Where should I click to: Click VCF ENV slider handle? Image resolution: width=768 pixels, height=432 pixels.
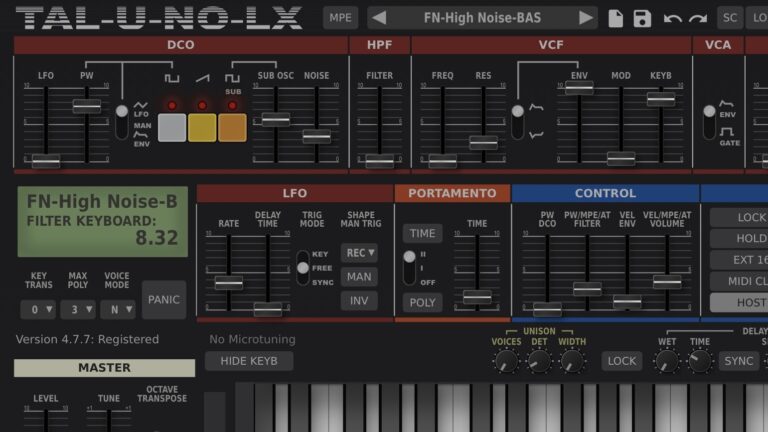coord(579,87)
